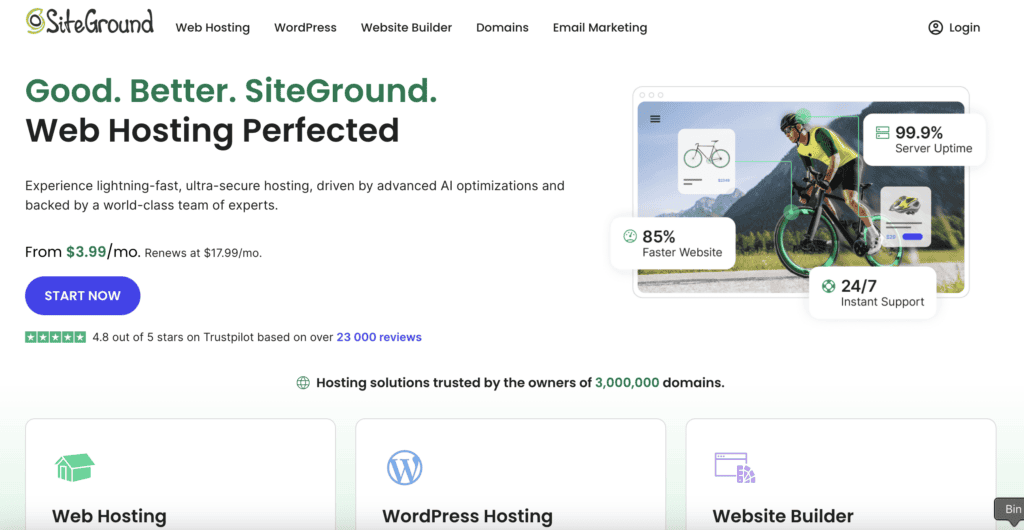
Task: Click the lifebuoy icon beside 24/7
Action: 828,286
